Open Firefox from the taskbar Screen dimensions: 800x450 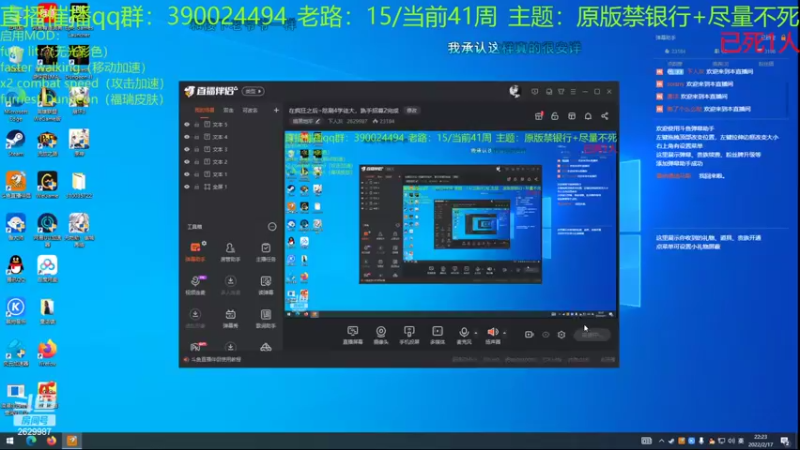(51, 441)
